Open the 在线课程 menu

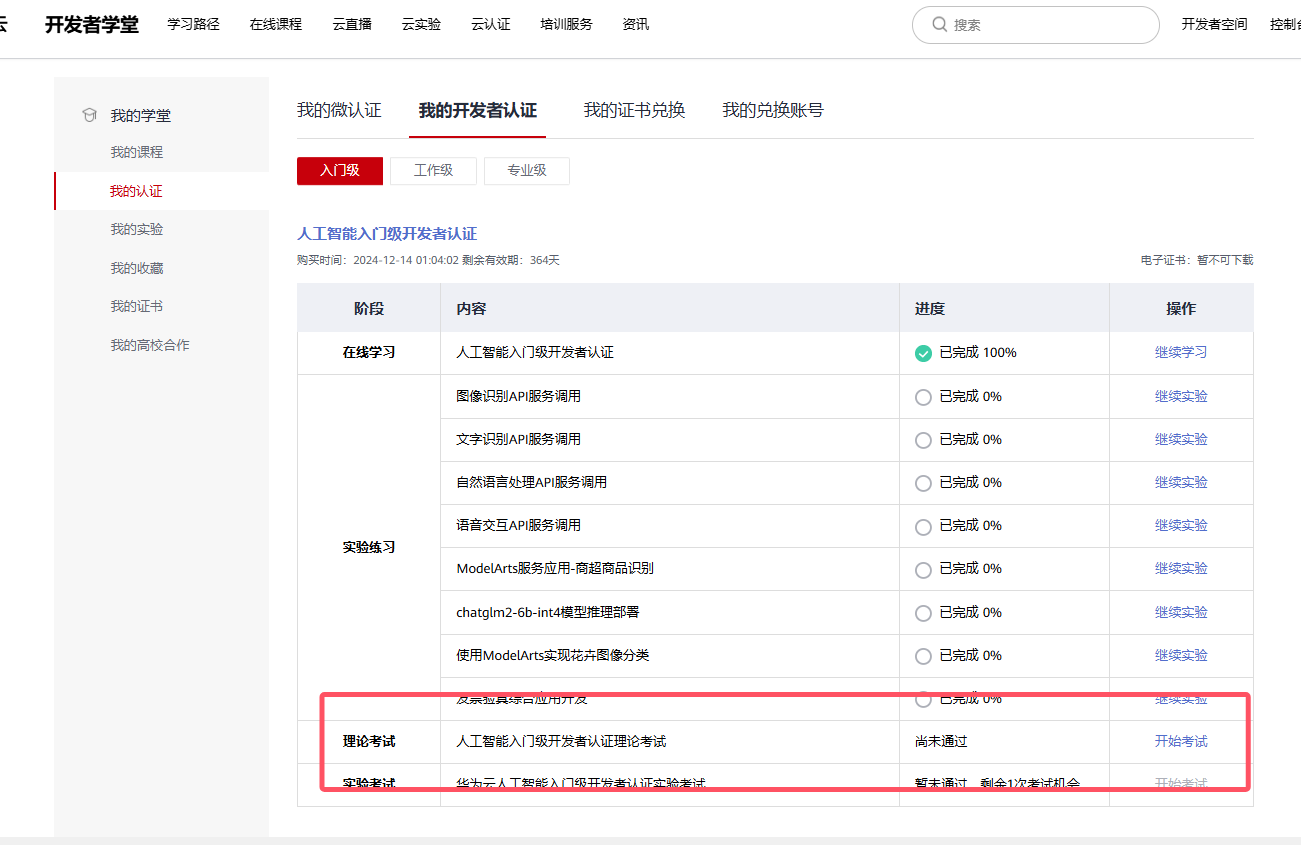click(x=276, y=24)
